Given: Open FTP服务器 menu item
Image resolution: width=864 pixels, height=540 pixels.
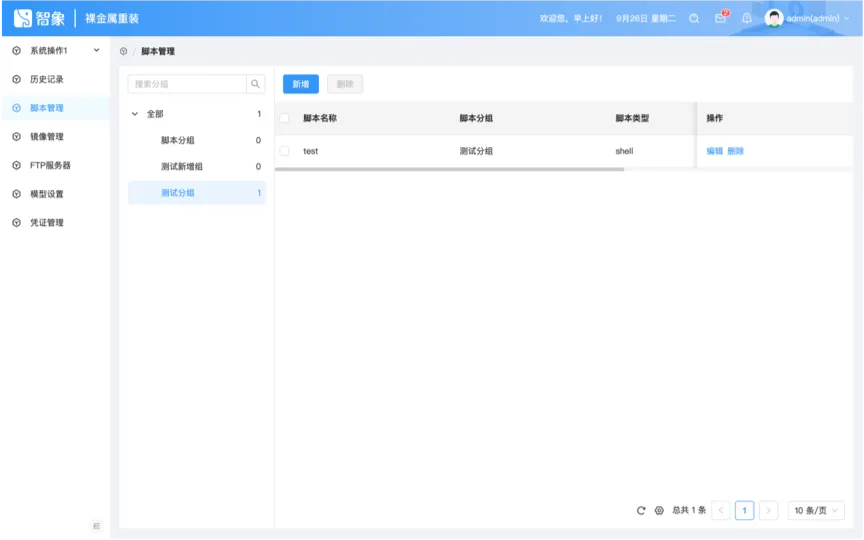Looking at the screenshot, I should tap(50, 165).
